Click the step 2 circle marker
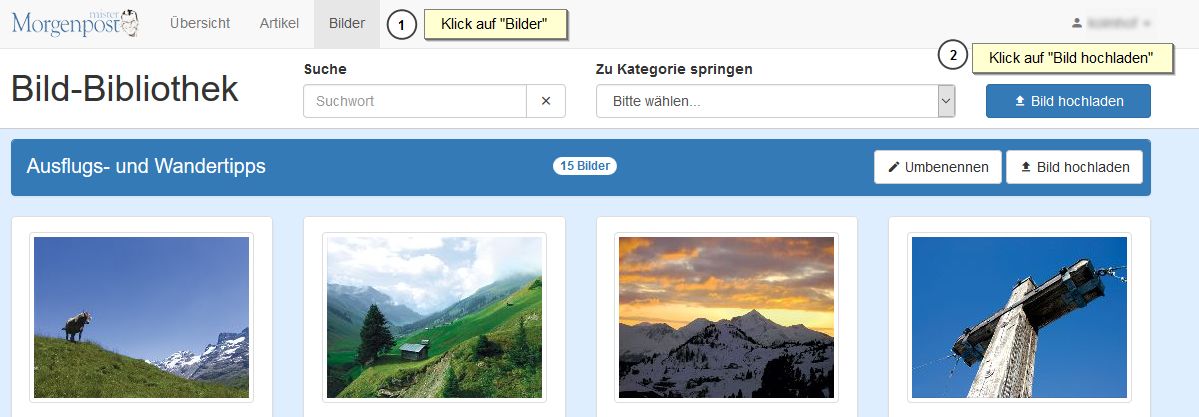1199x417 pixels. (x=953, y=56)
